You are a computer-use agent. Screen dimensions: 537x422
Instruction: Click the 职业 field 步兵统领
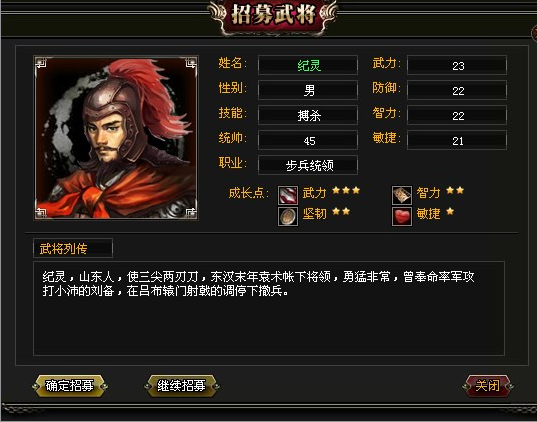pyautogui.click(x=308, y=165)
